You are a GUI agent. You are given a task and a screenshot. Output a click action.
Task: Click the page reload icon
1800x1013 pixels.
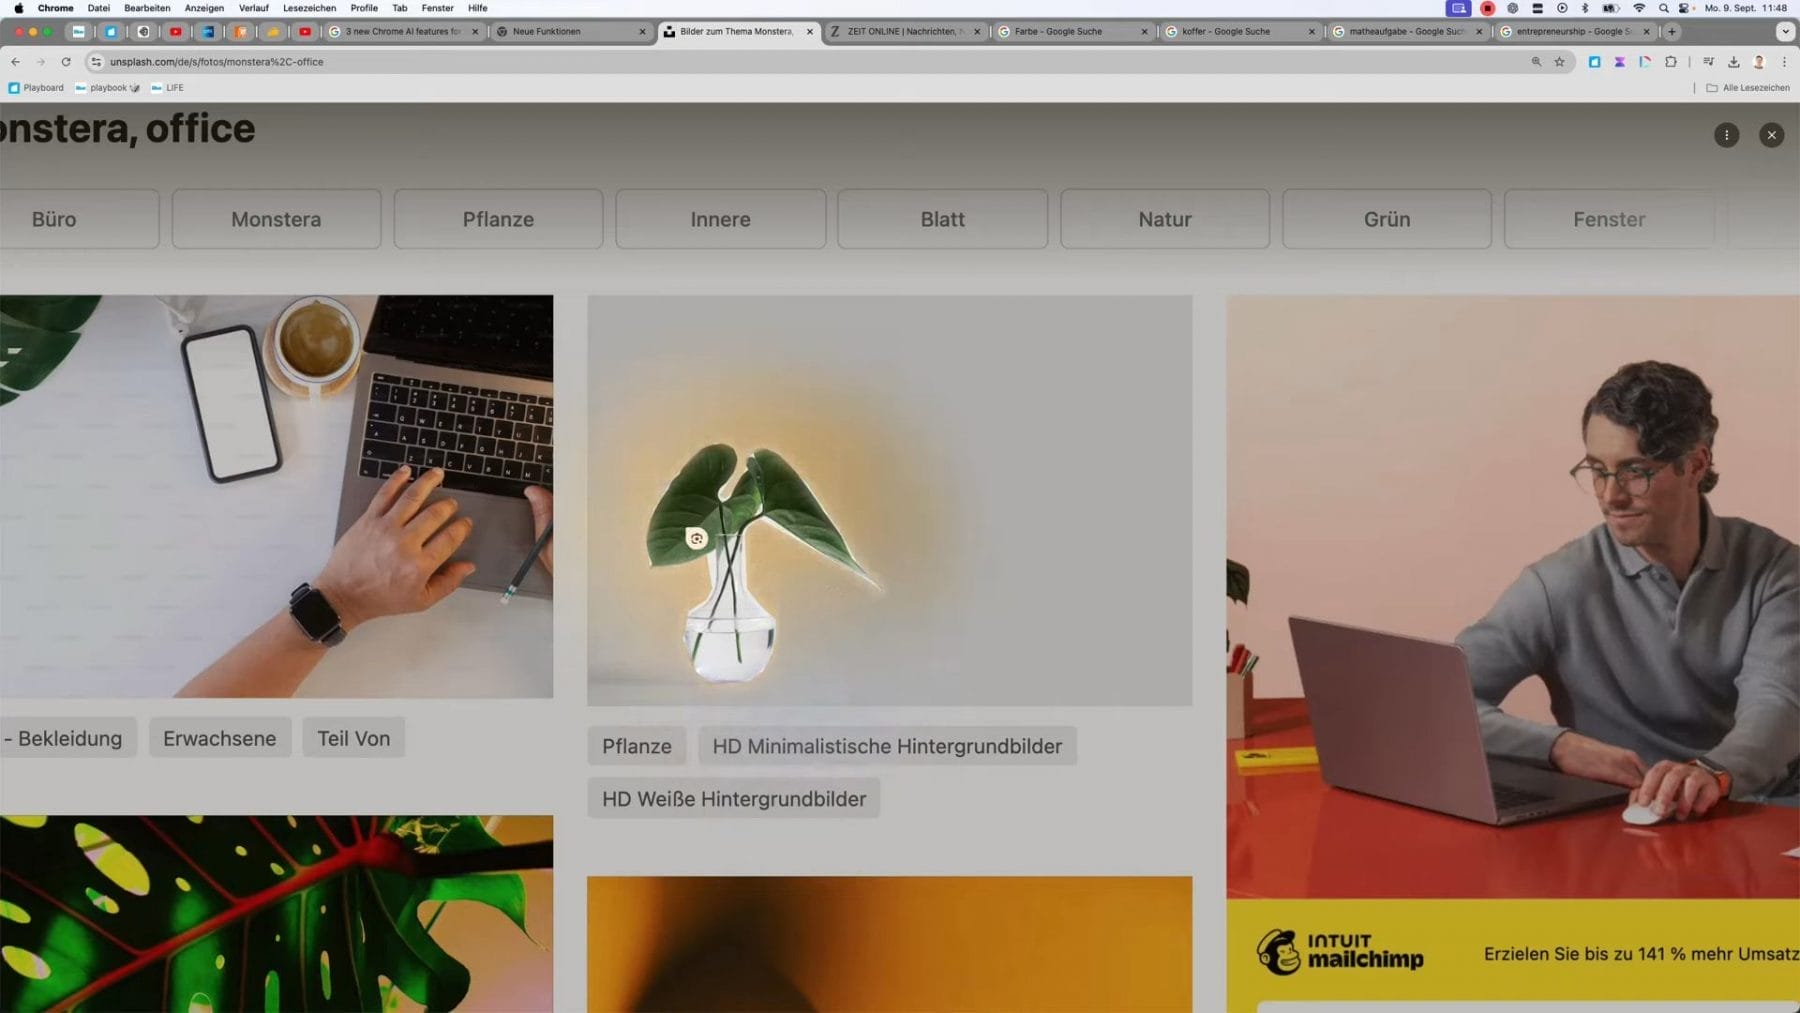coord(66,62)
